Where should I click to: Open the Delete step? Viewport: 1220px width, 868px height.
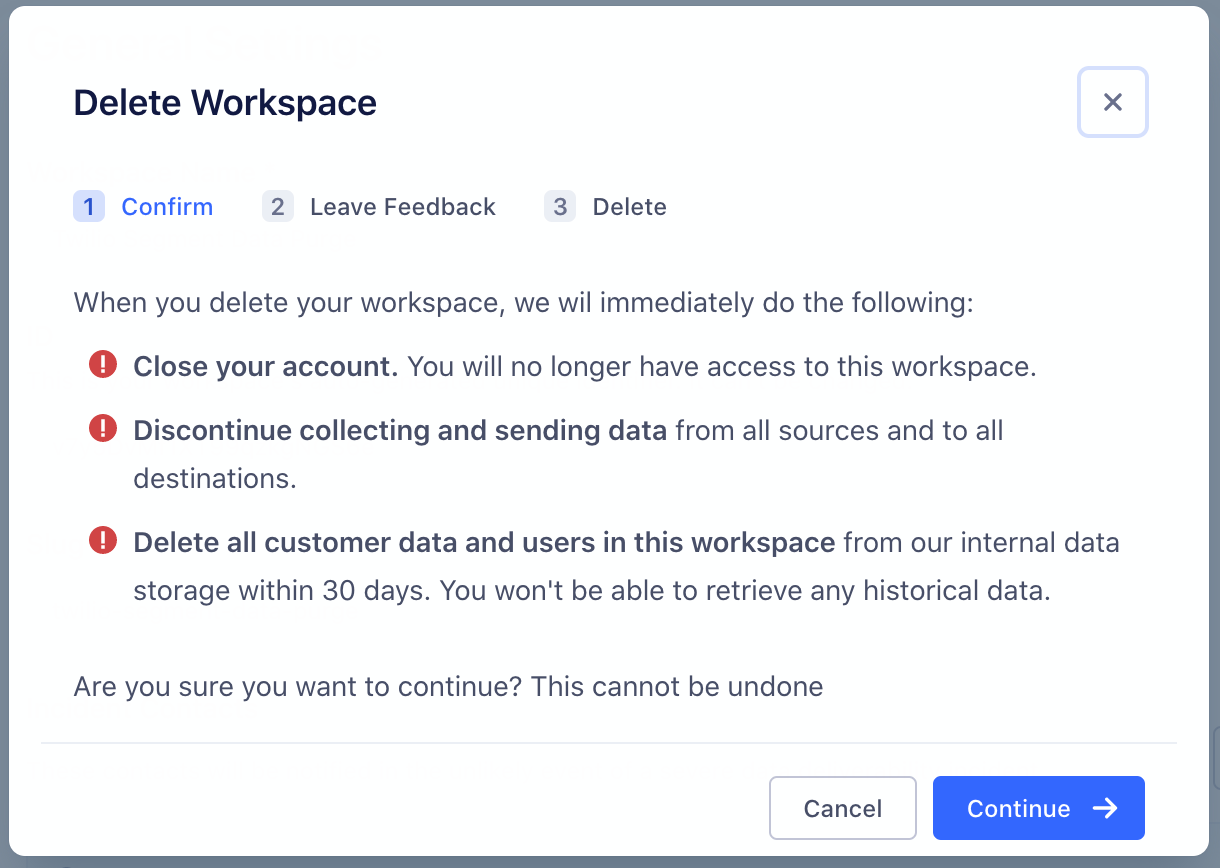click(629, 207)
